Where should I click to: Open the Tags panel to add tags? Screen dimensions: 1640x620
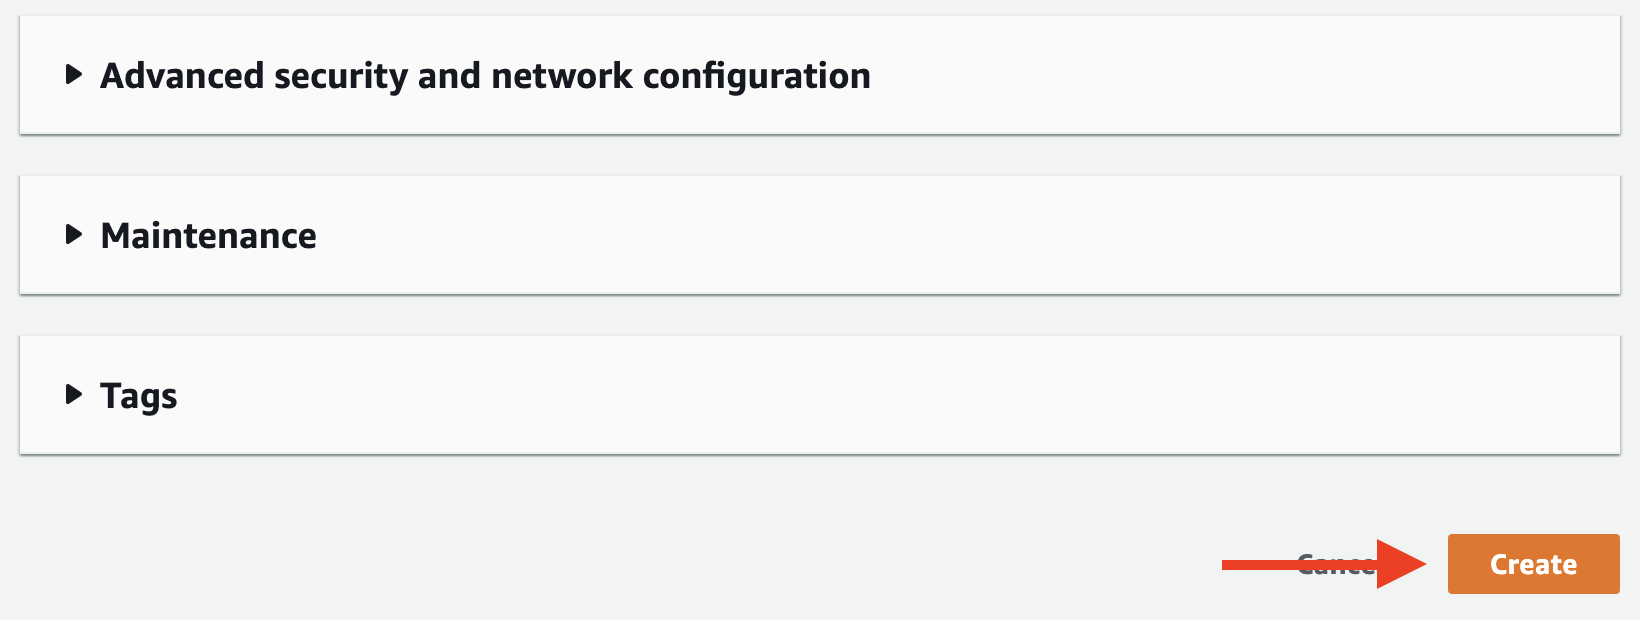click(138, 395)
